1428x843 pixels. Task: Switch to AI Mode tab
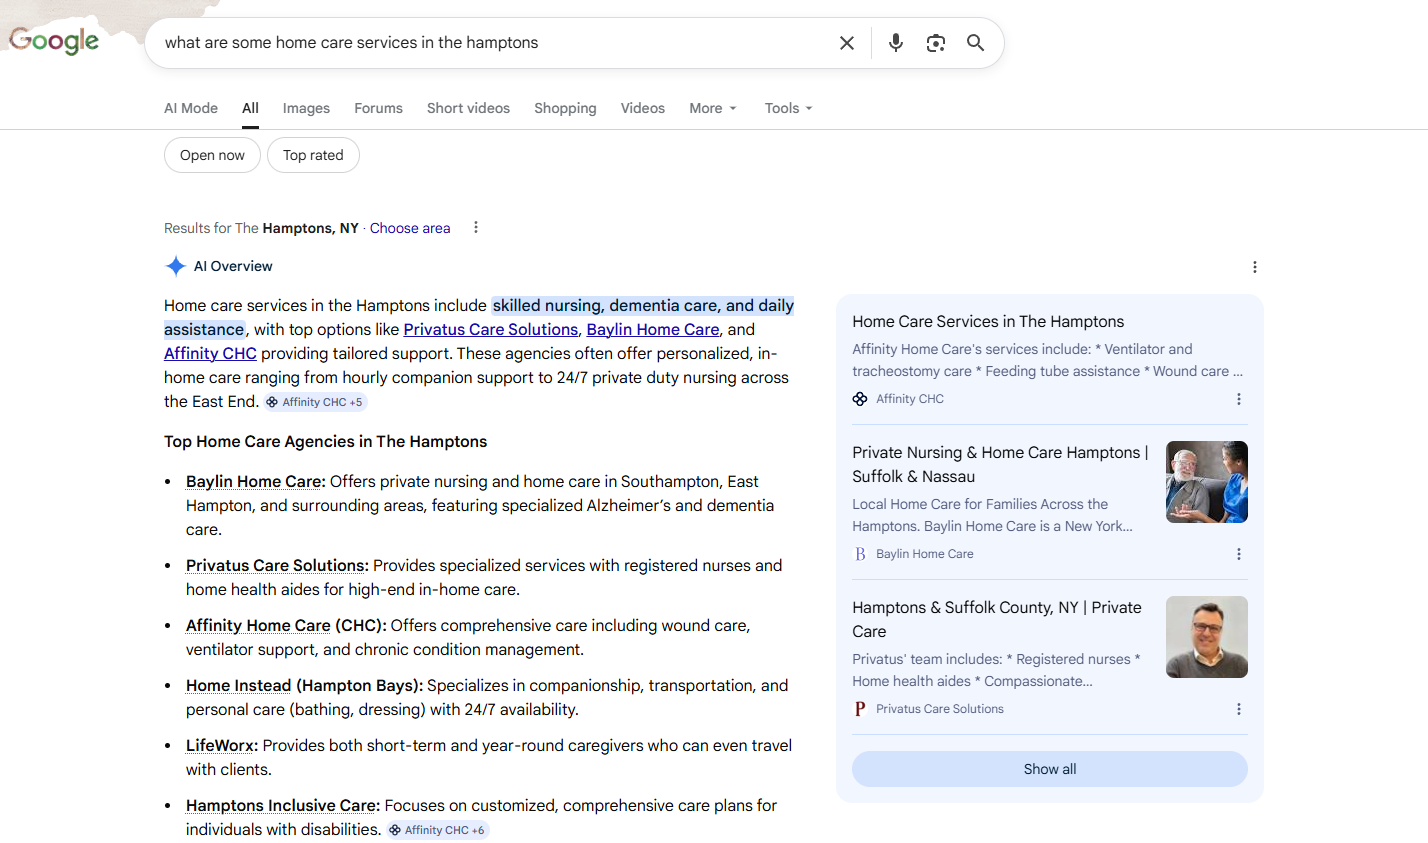[191, 108]
